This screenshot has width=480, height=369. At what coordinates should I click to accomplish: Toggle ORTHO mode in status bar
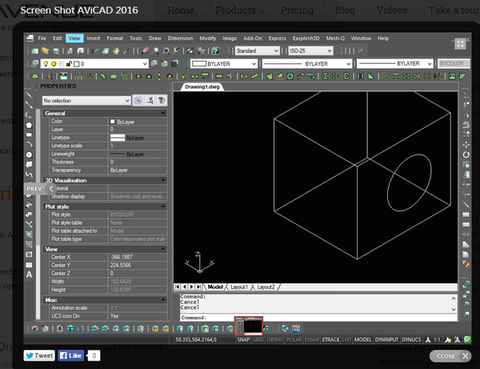point(275,339)
